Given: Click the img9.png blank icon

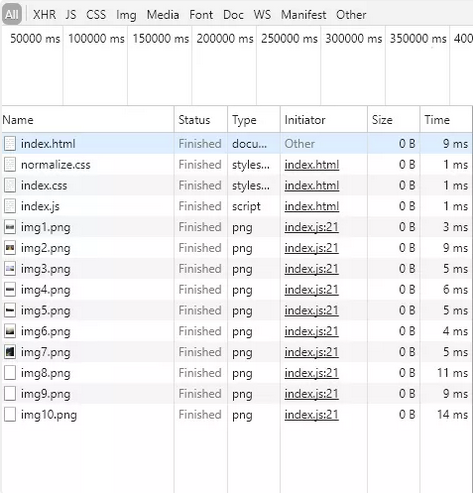Looking at the screenshot, I should (10, 394).
